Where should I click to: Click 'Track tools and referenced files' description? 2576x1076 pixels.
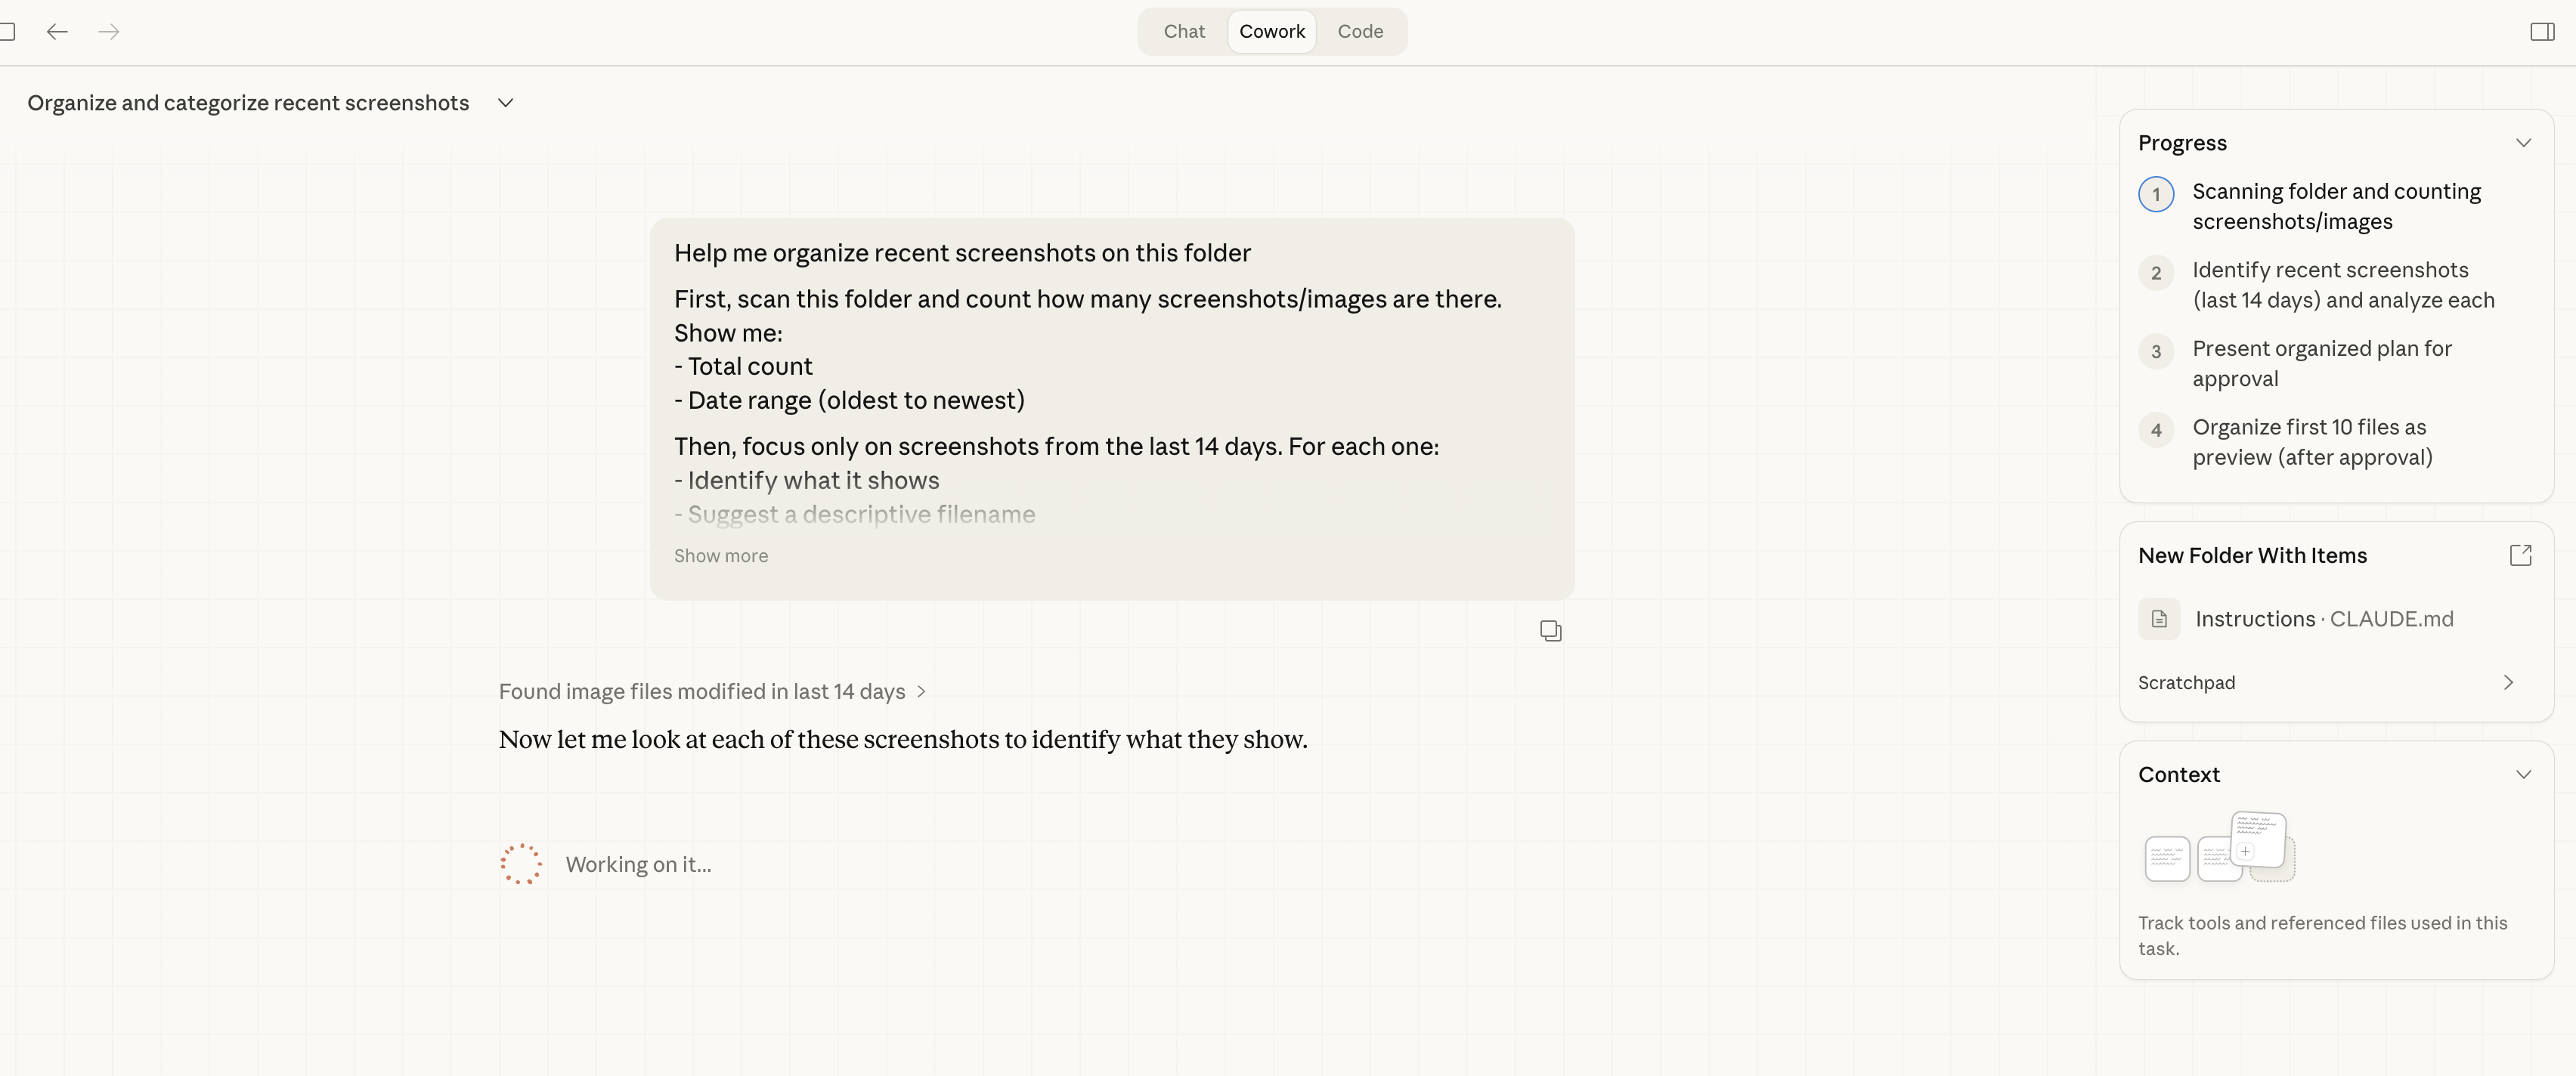click(x=2322, y=935)
